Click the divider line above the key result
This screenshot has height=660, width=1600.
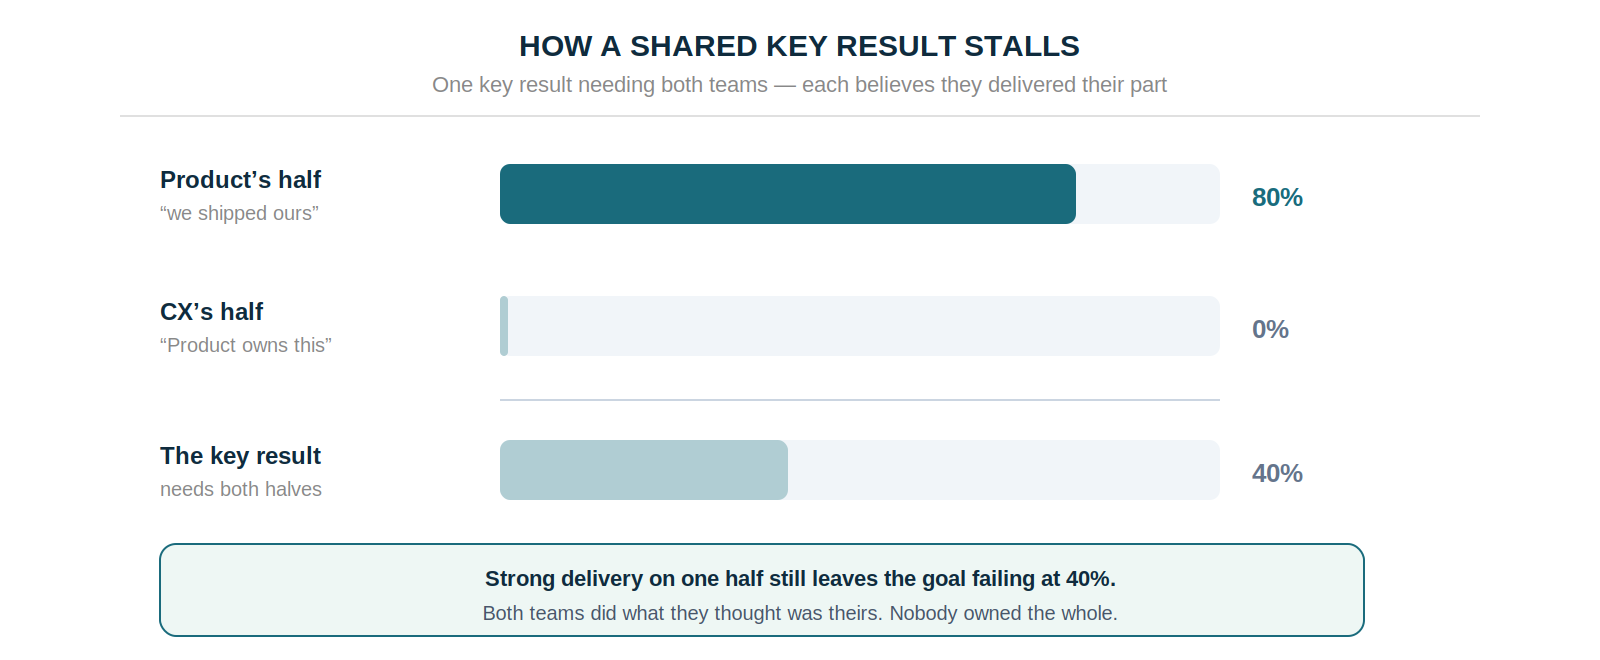coord(860,400)
